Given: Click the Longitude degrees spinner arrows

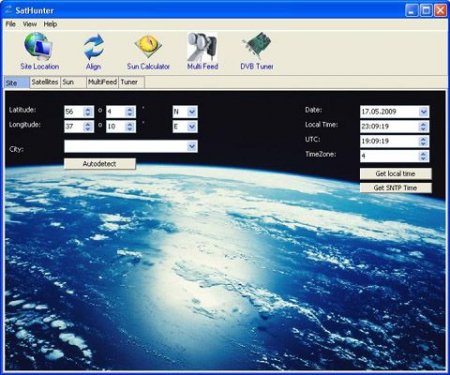Looking at the screenshot, I should coord(88,127).
